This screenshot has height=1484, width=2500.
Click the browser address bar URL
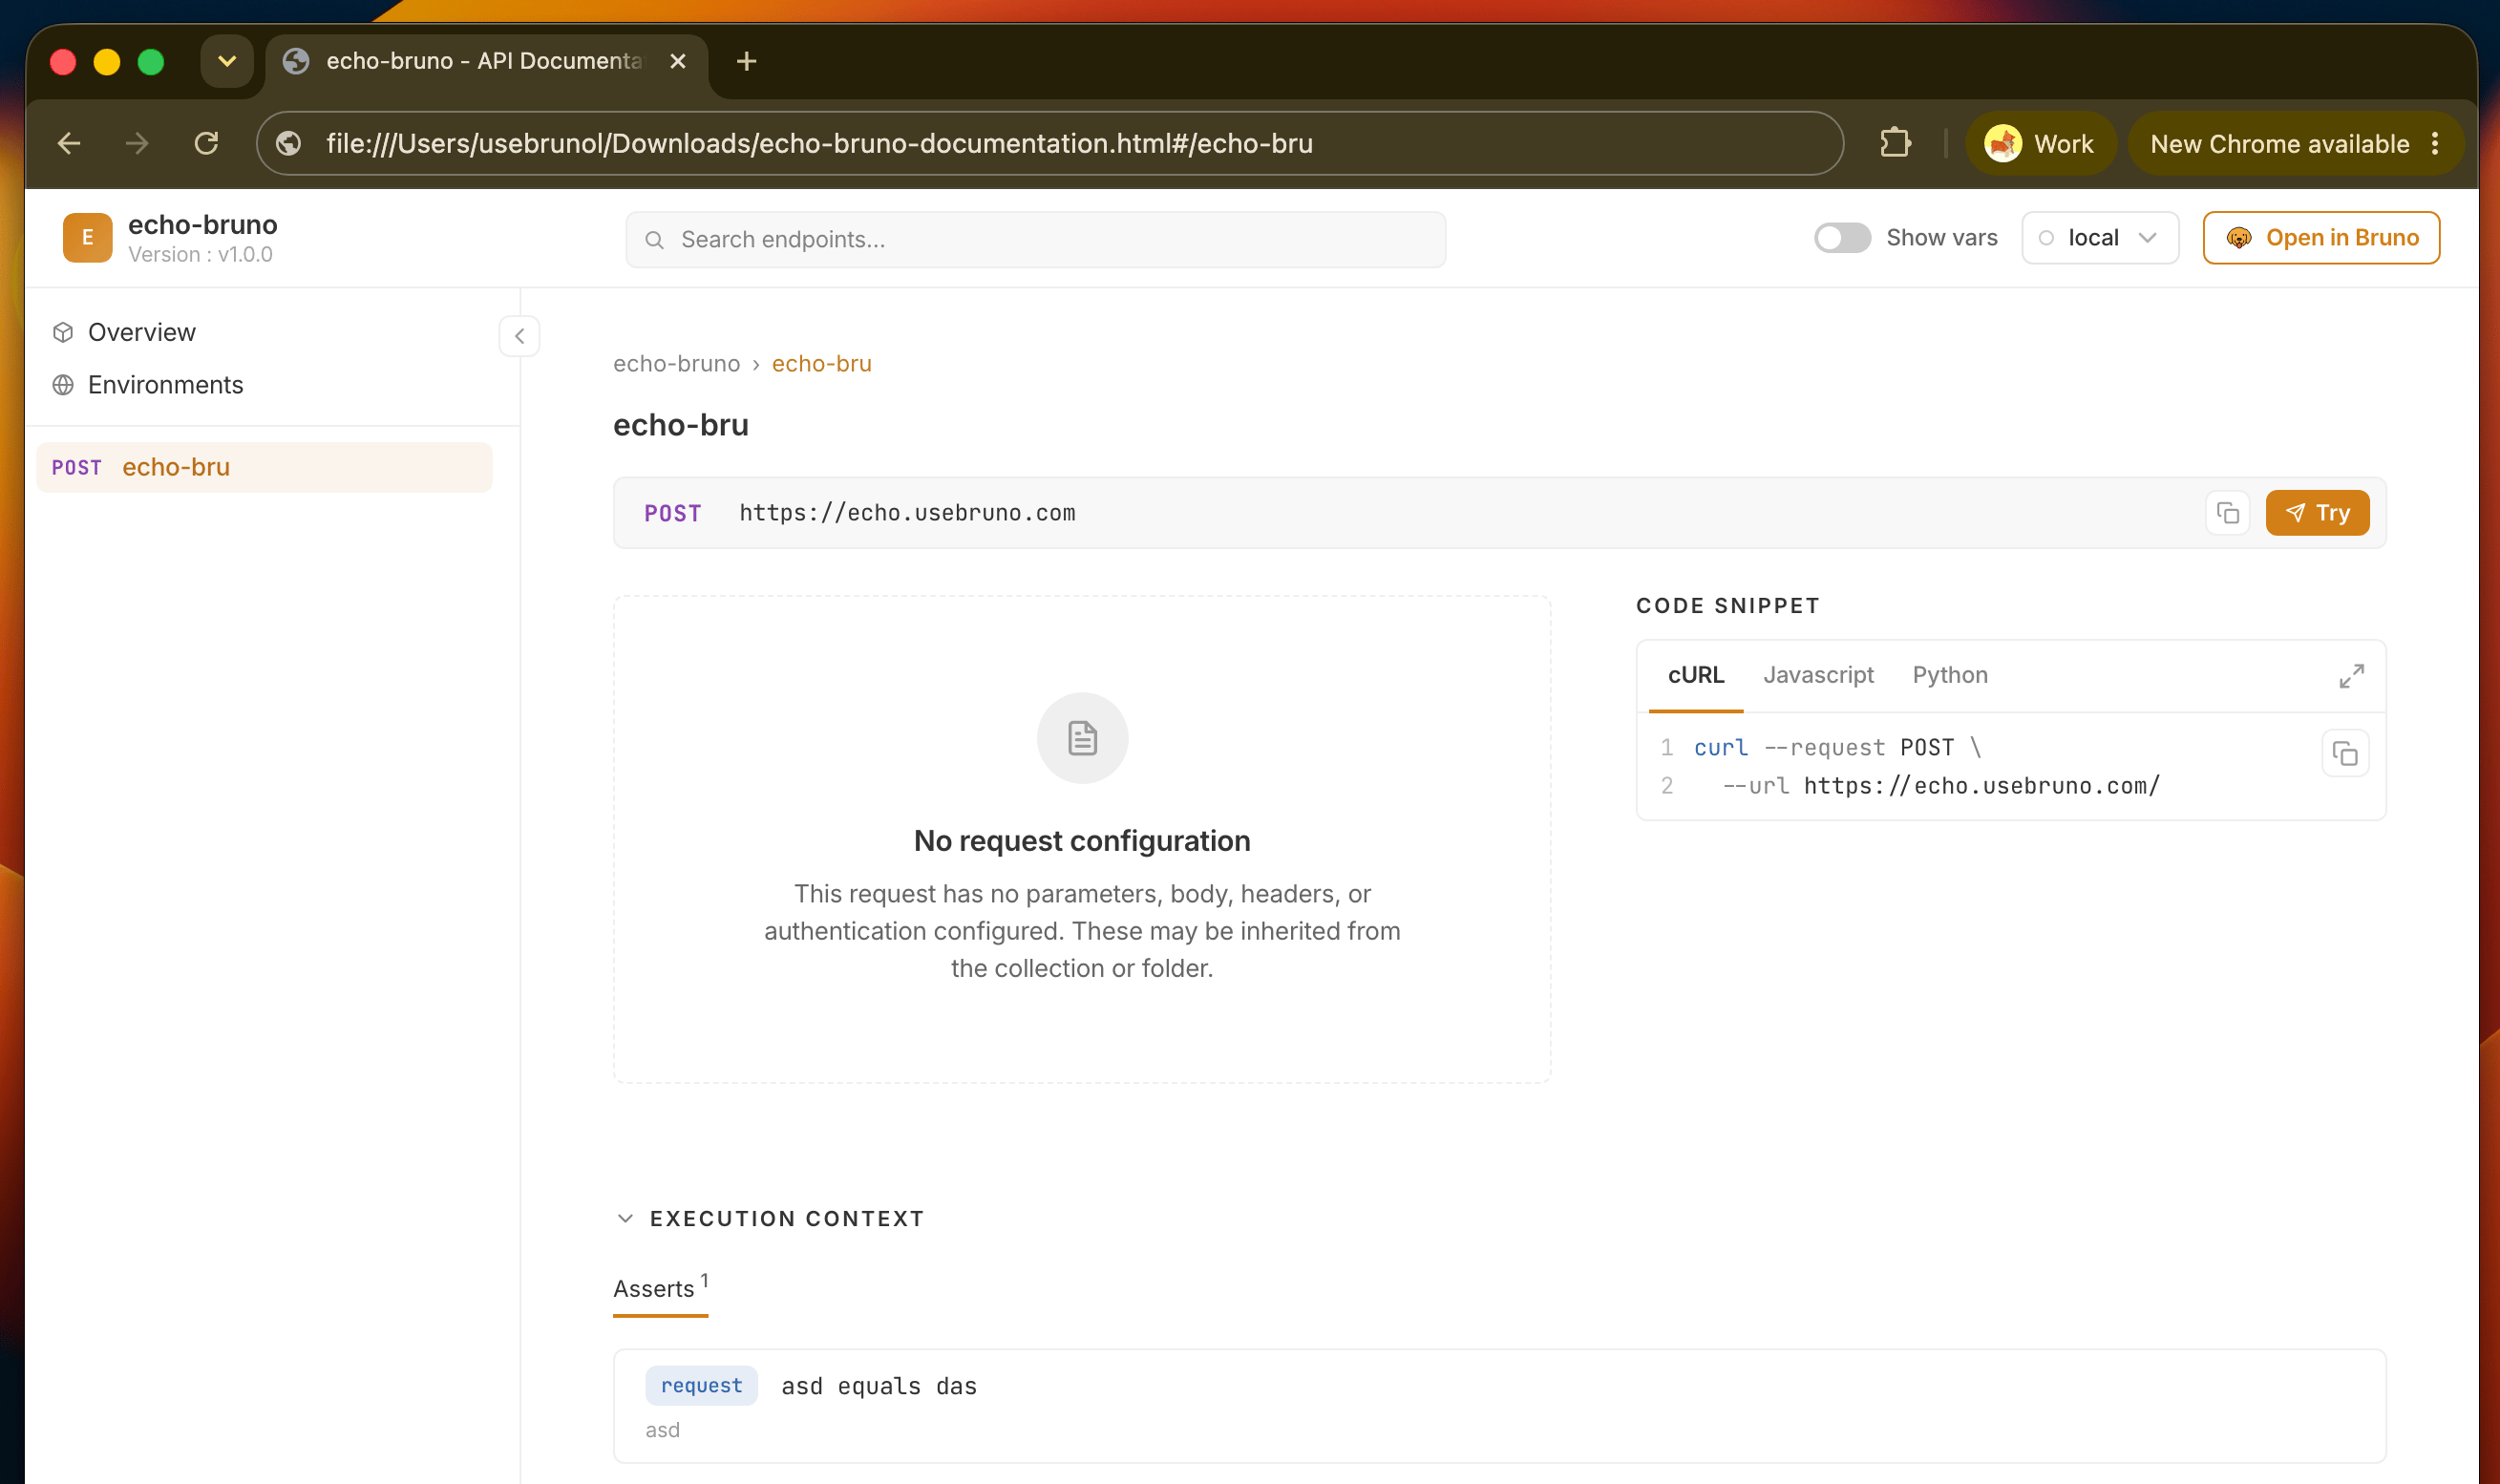[819, 144]
